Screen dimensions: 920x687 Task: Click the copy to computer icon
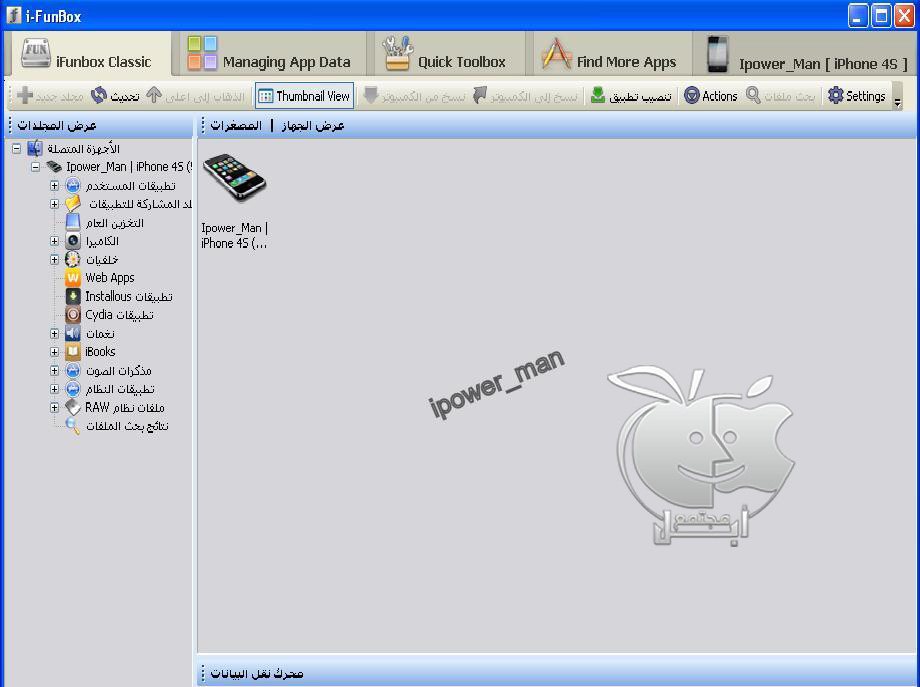tap(481, 95)
